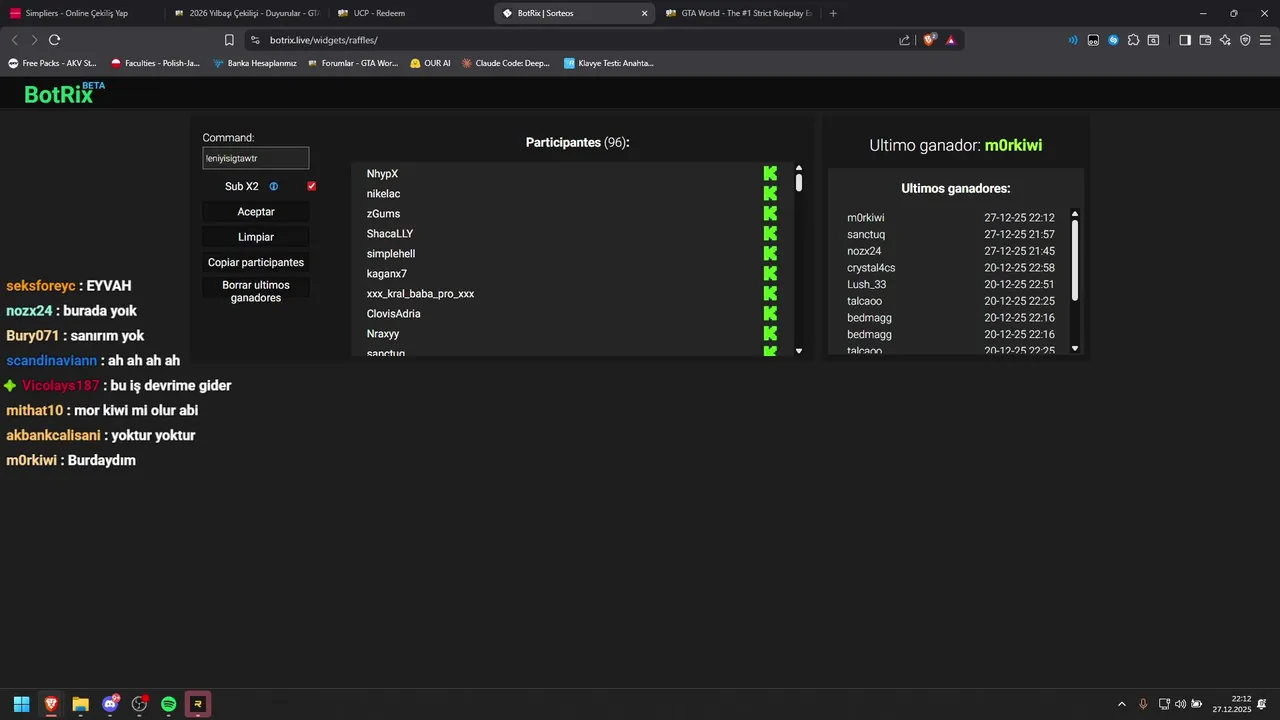Bookmark this page with the bookmark icon

coord(229,40)
